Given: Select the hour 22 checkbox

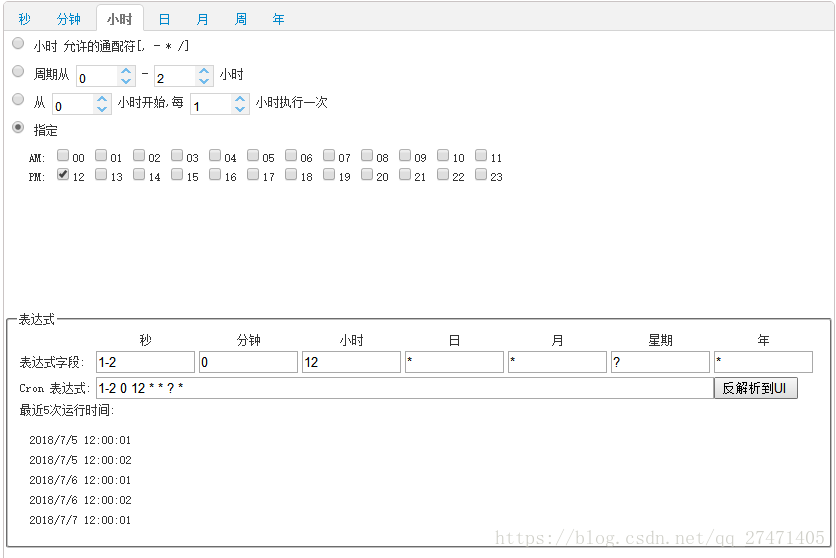Looking at the screenshot, I should pyautogui.click(x=443, y=174).
